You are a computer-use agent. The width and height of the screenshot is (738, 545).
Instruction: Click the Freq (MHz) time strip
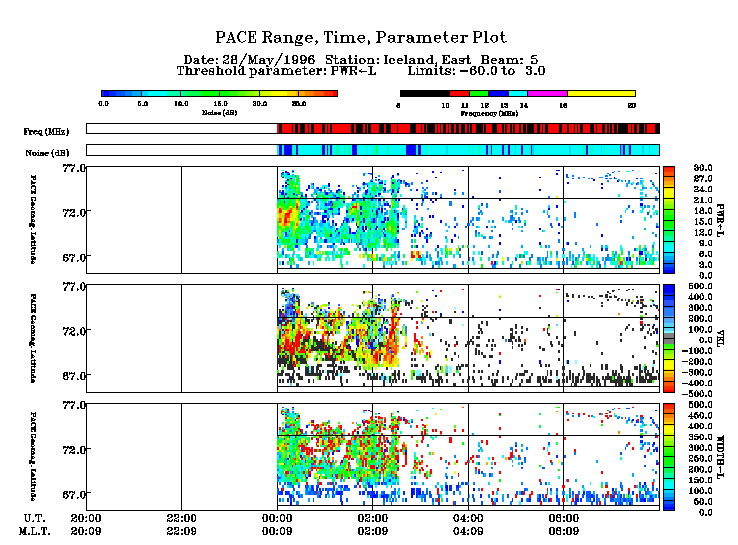coord(372,128)
